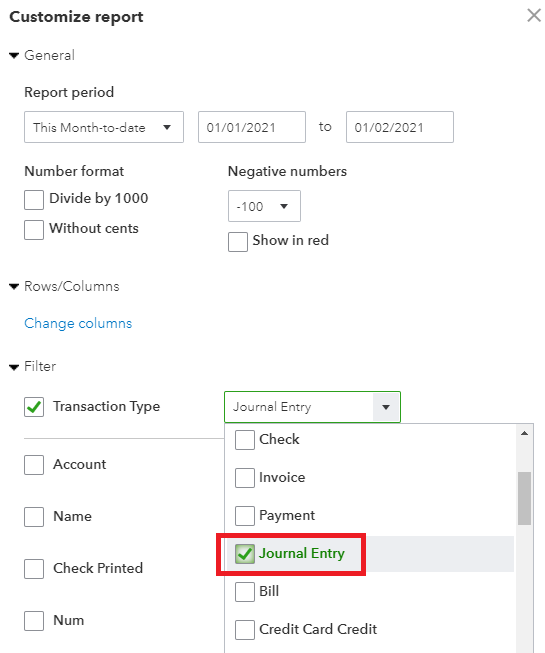This screenshot has width=545, height=653.
Task: Enable the Account filter checkbox
Action: point(34,465)
